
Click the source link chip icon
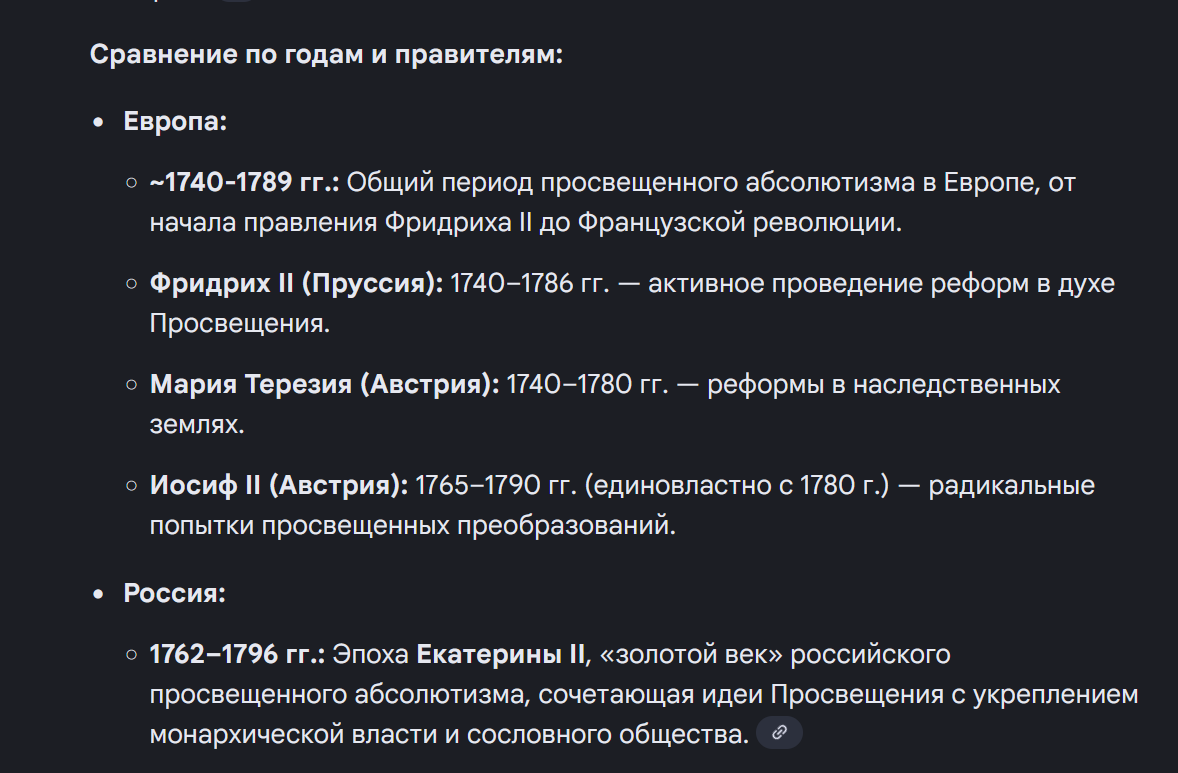(779, 733)
